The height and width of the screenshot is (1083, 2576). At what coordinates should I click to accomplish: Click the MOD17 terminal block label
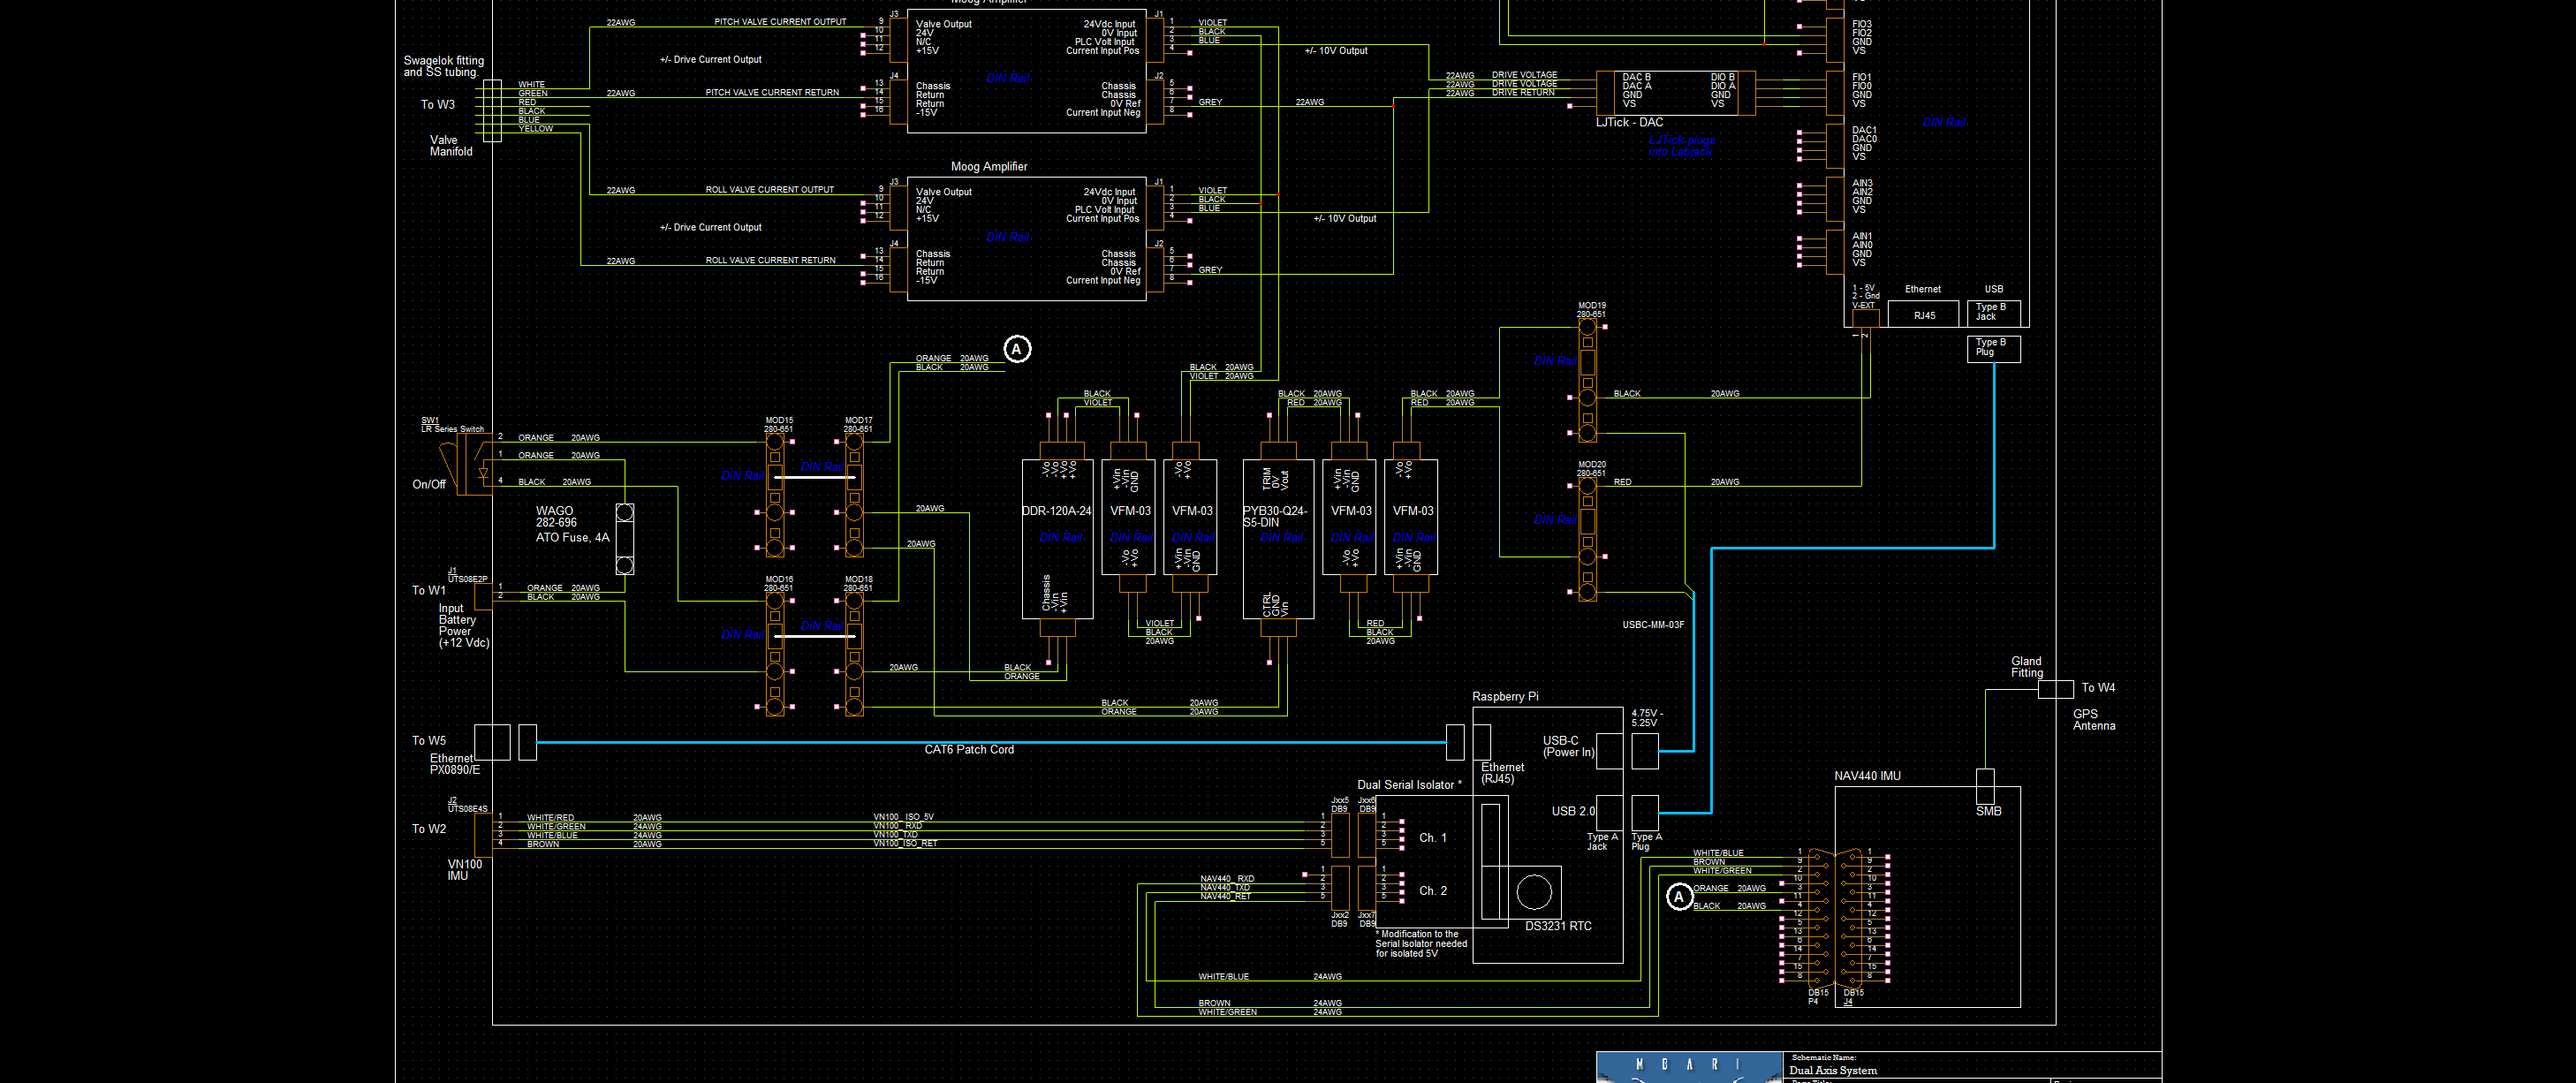pyautogui.click(x=858, y=425)
